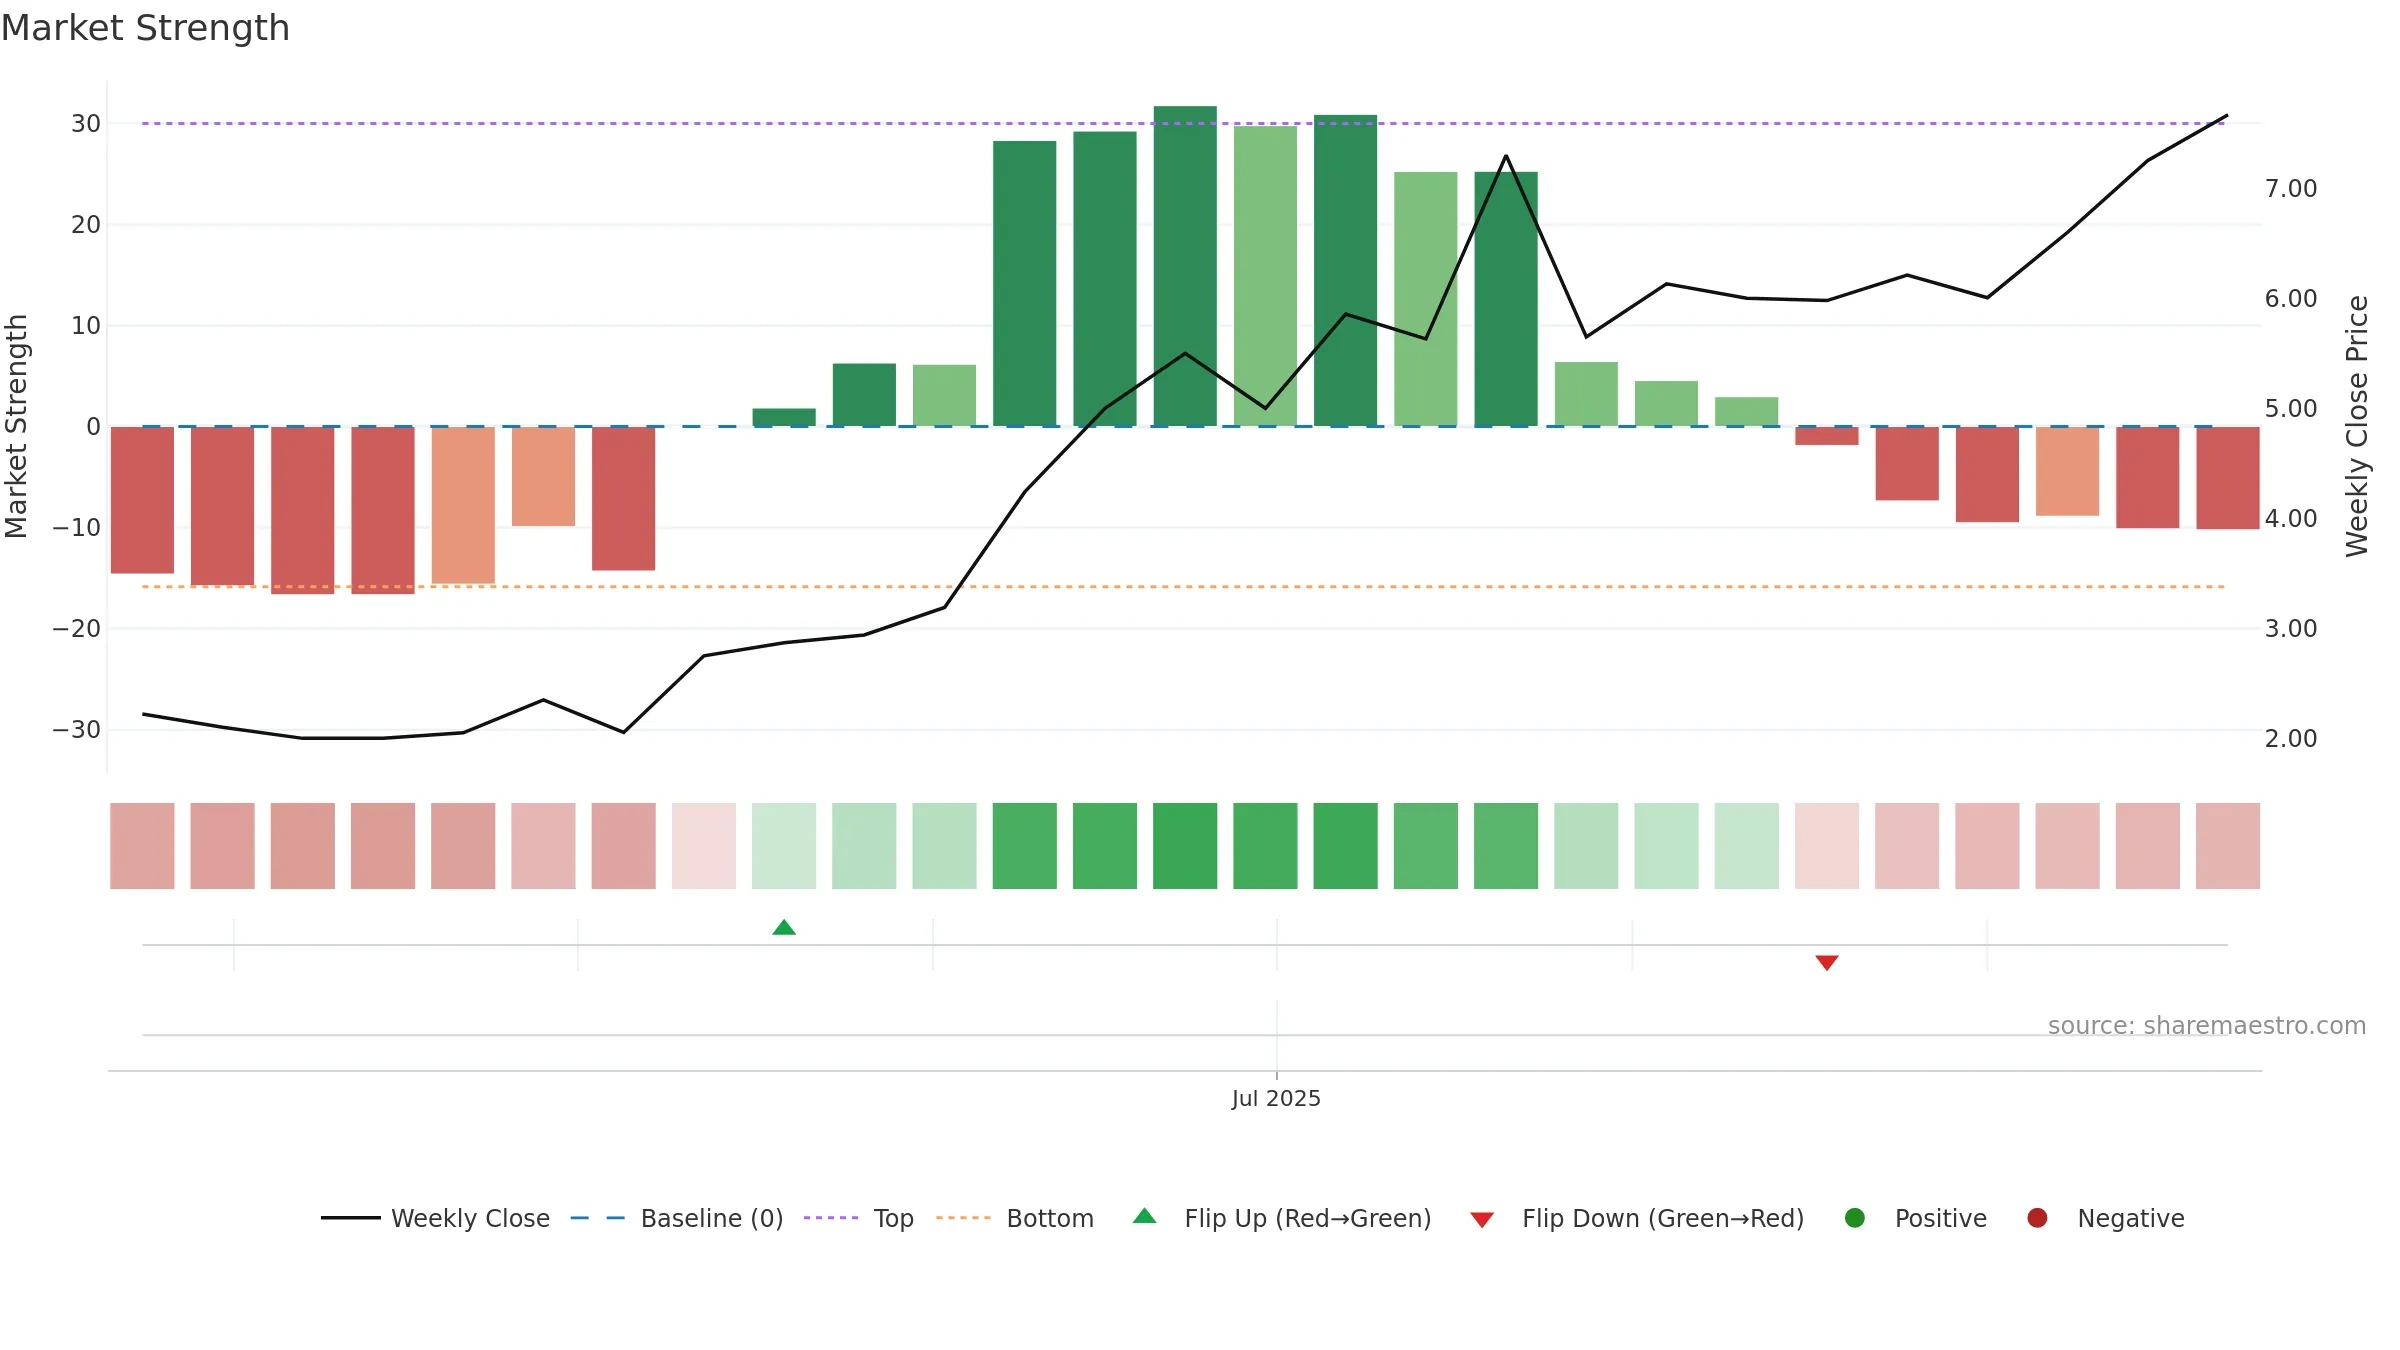This screenshot has height=1350, width=2400.
Task: Toggle Flip Down (Green→Red) legend entry
Action: pyautogui.click(x=1637, y=1218)
